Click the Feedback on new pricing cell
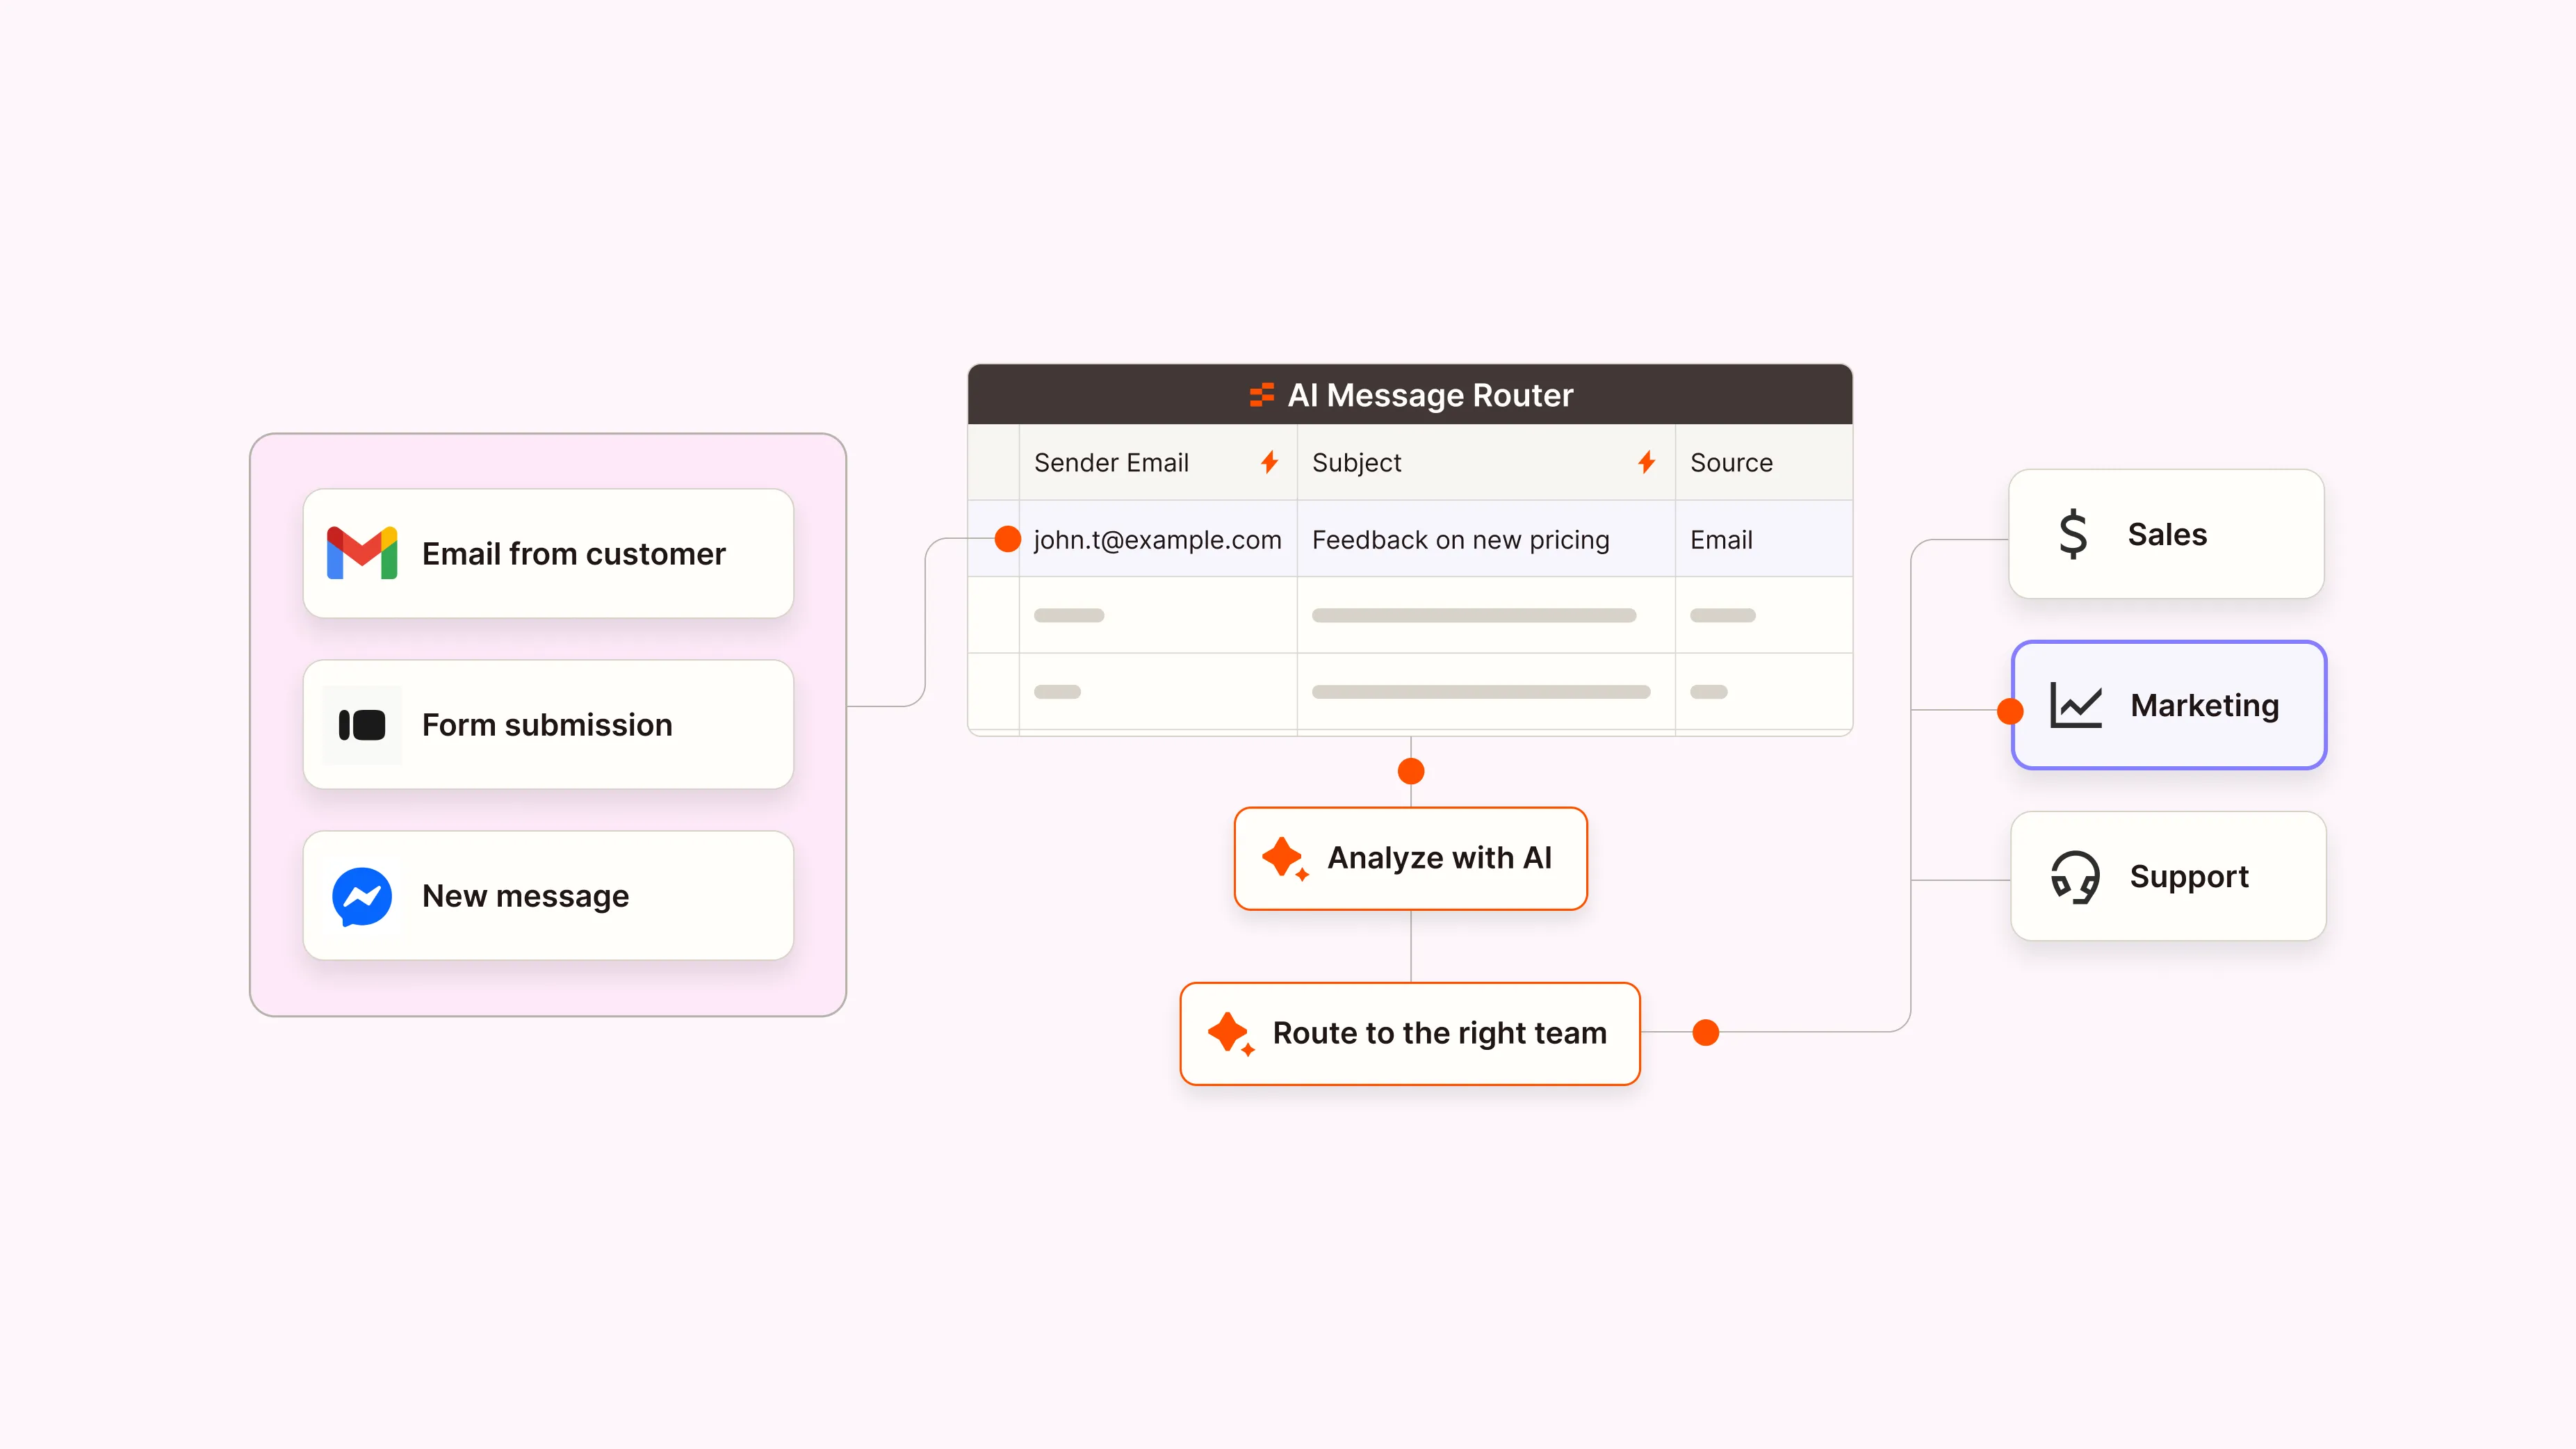Viewport: 2576px width, 1449px height. click(1460, 540)
